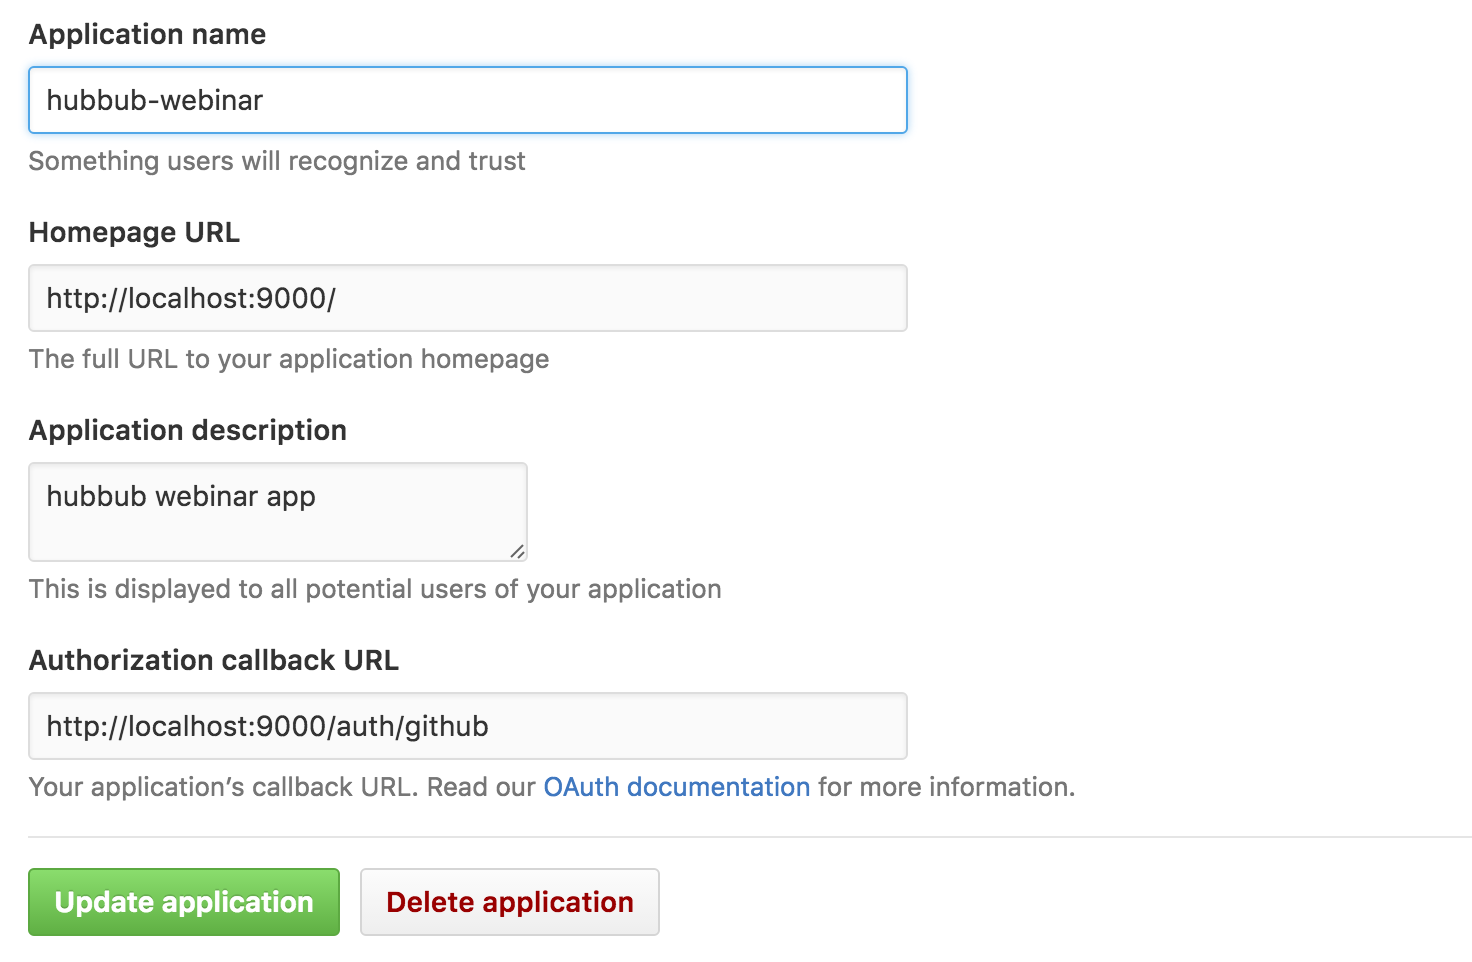
Task: Click the "hubbub webinar app" description text
Action: click(x=181, y=496)
